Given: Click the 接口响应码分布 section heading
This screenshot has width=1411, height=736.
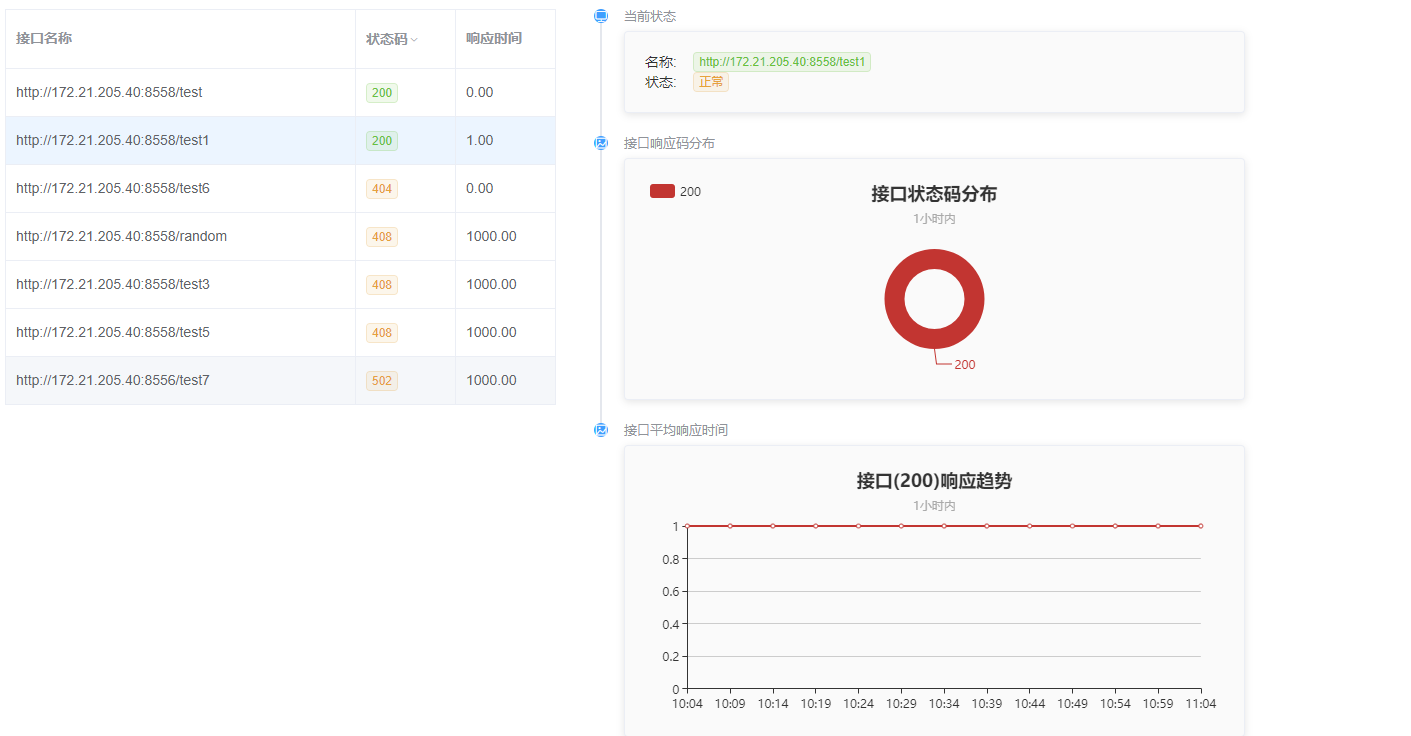Looking at the screenshot, I should coord(669,143).
